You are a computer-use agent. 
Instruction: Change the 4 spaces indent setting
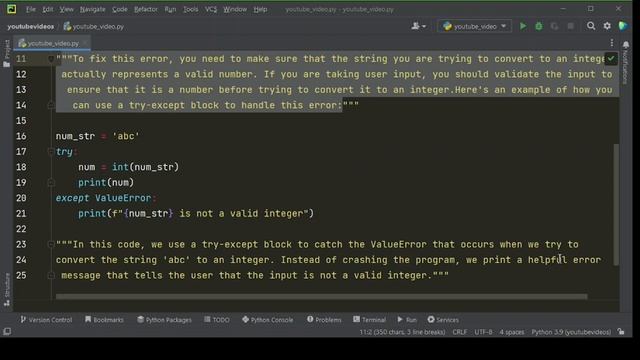coord(511,332)
